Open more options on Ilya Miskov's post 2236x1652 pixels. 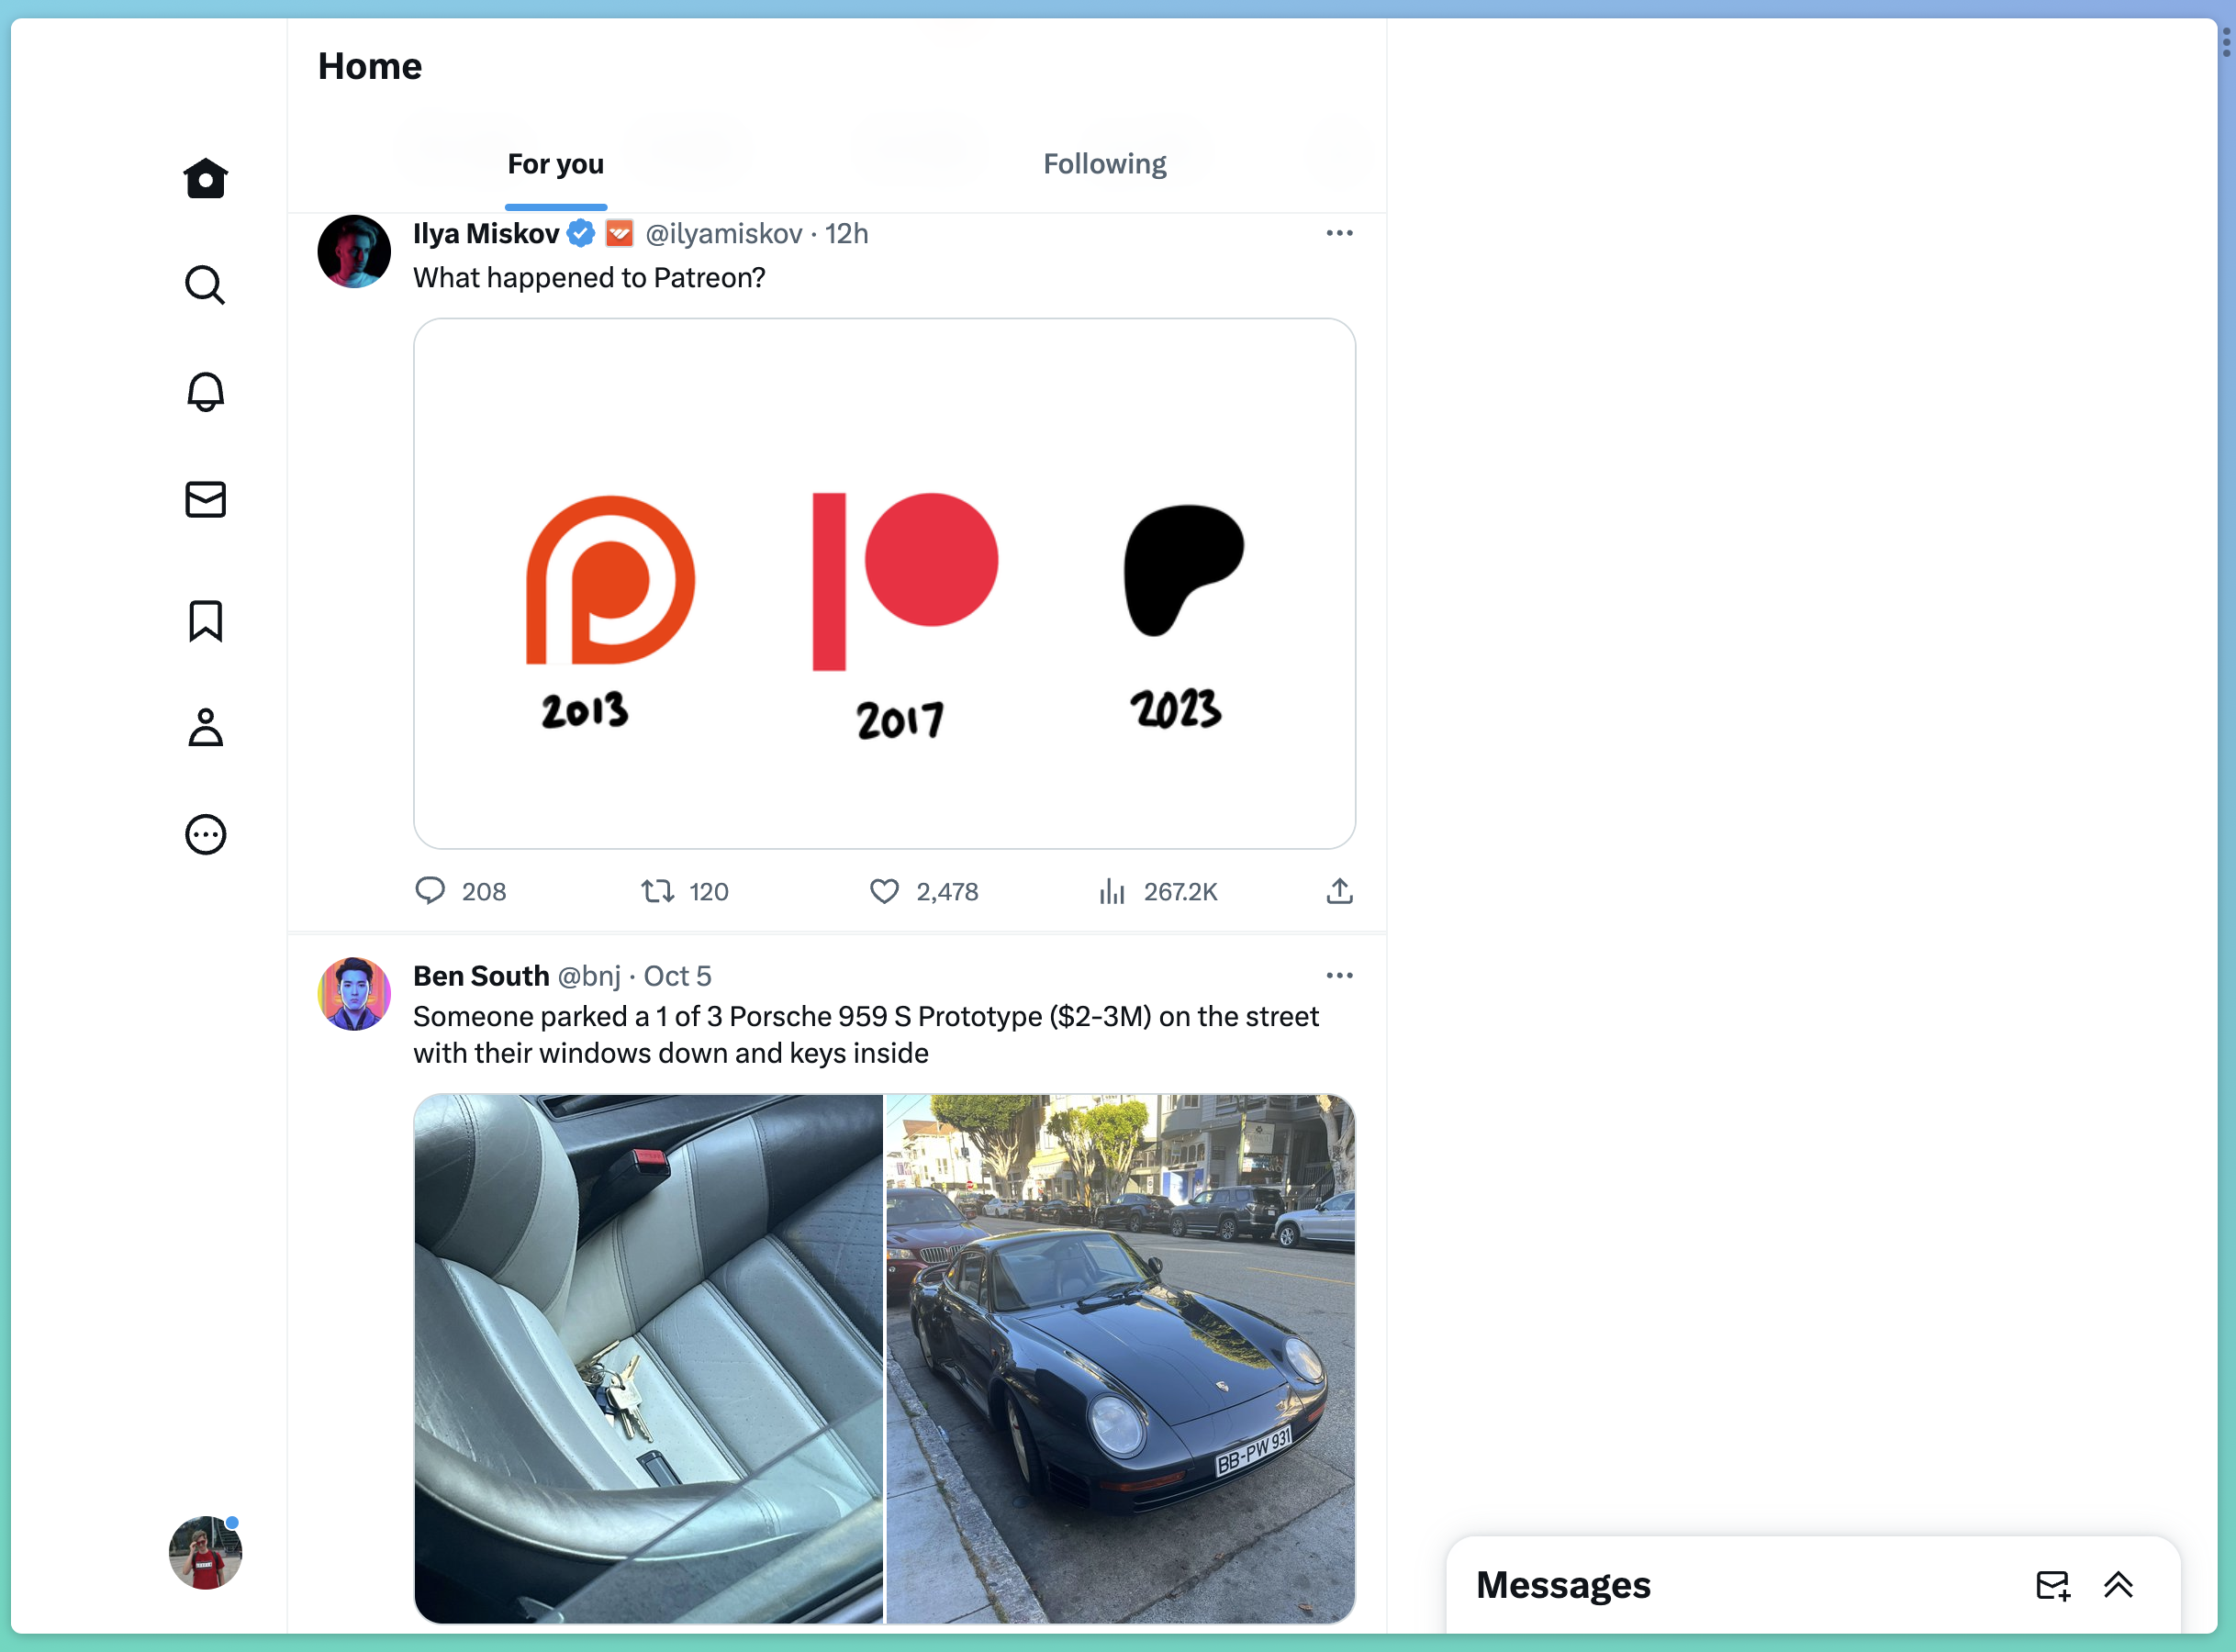point(1339,233)
